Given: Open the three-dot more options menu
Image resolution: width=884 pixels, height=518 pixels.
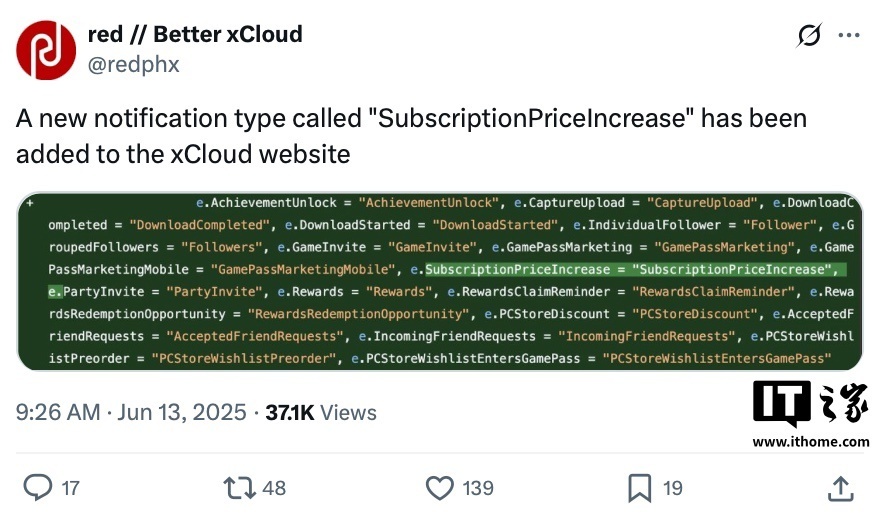Looking at the screenshot, I should (x=848, y=36).
